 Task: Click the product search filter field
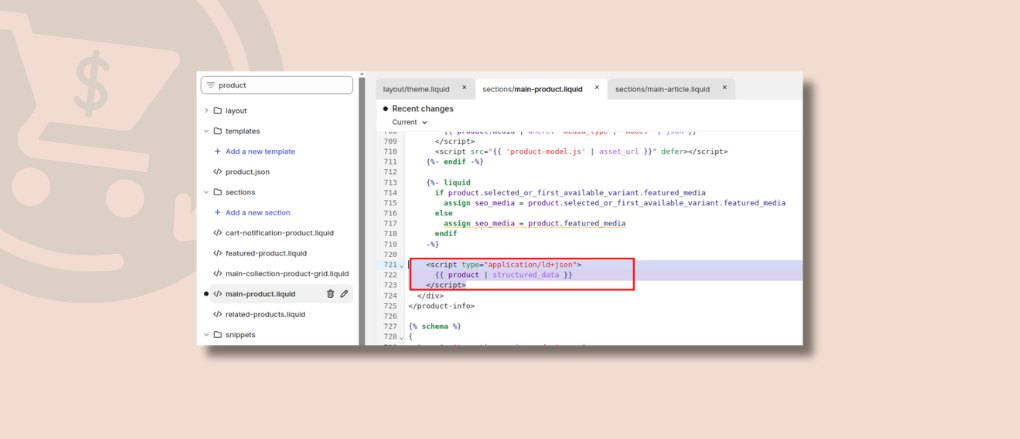click(x=276, y=85)
